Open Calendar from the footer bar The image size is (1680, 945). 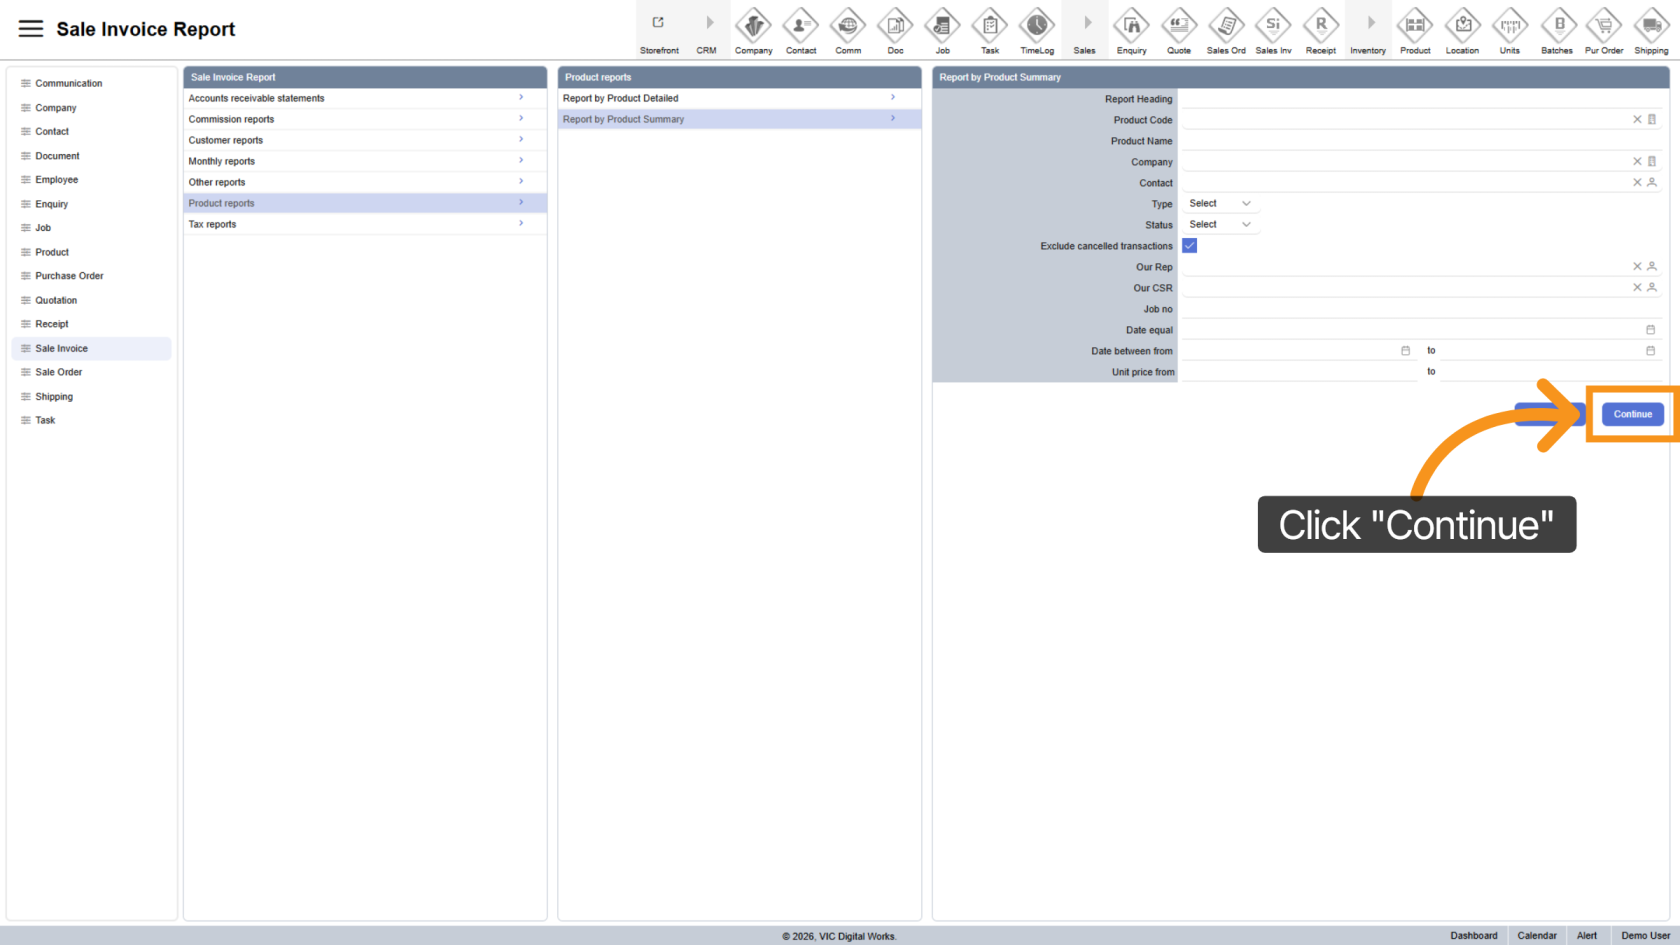point(1536,936)
